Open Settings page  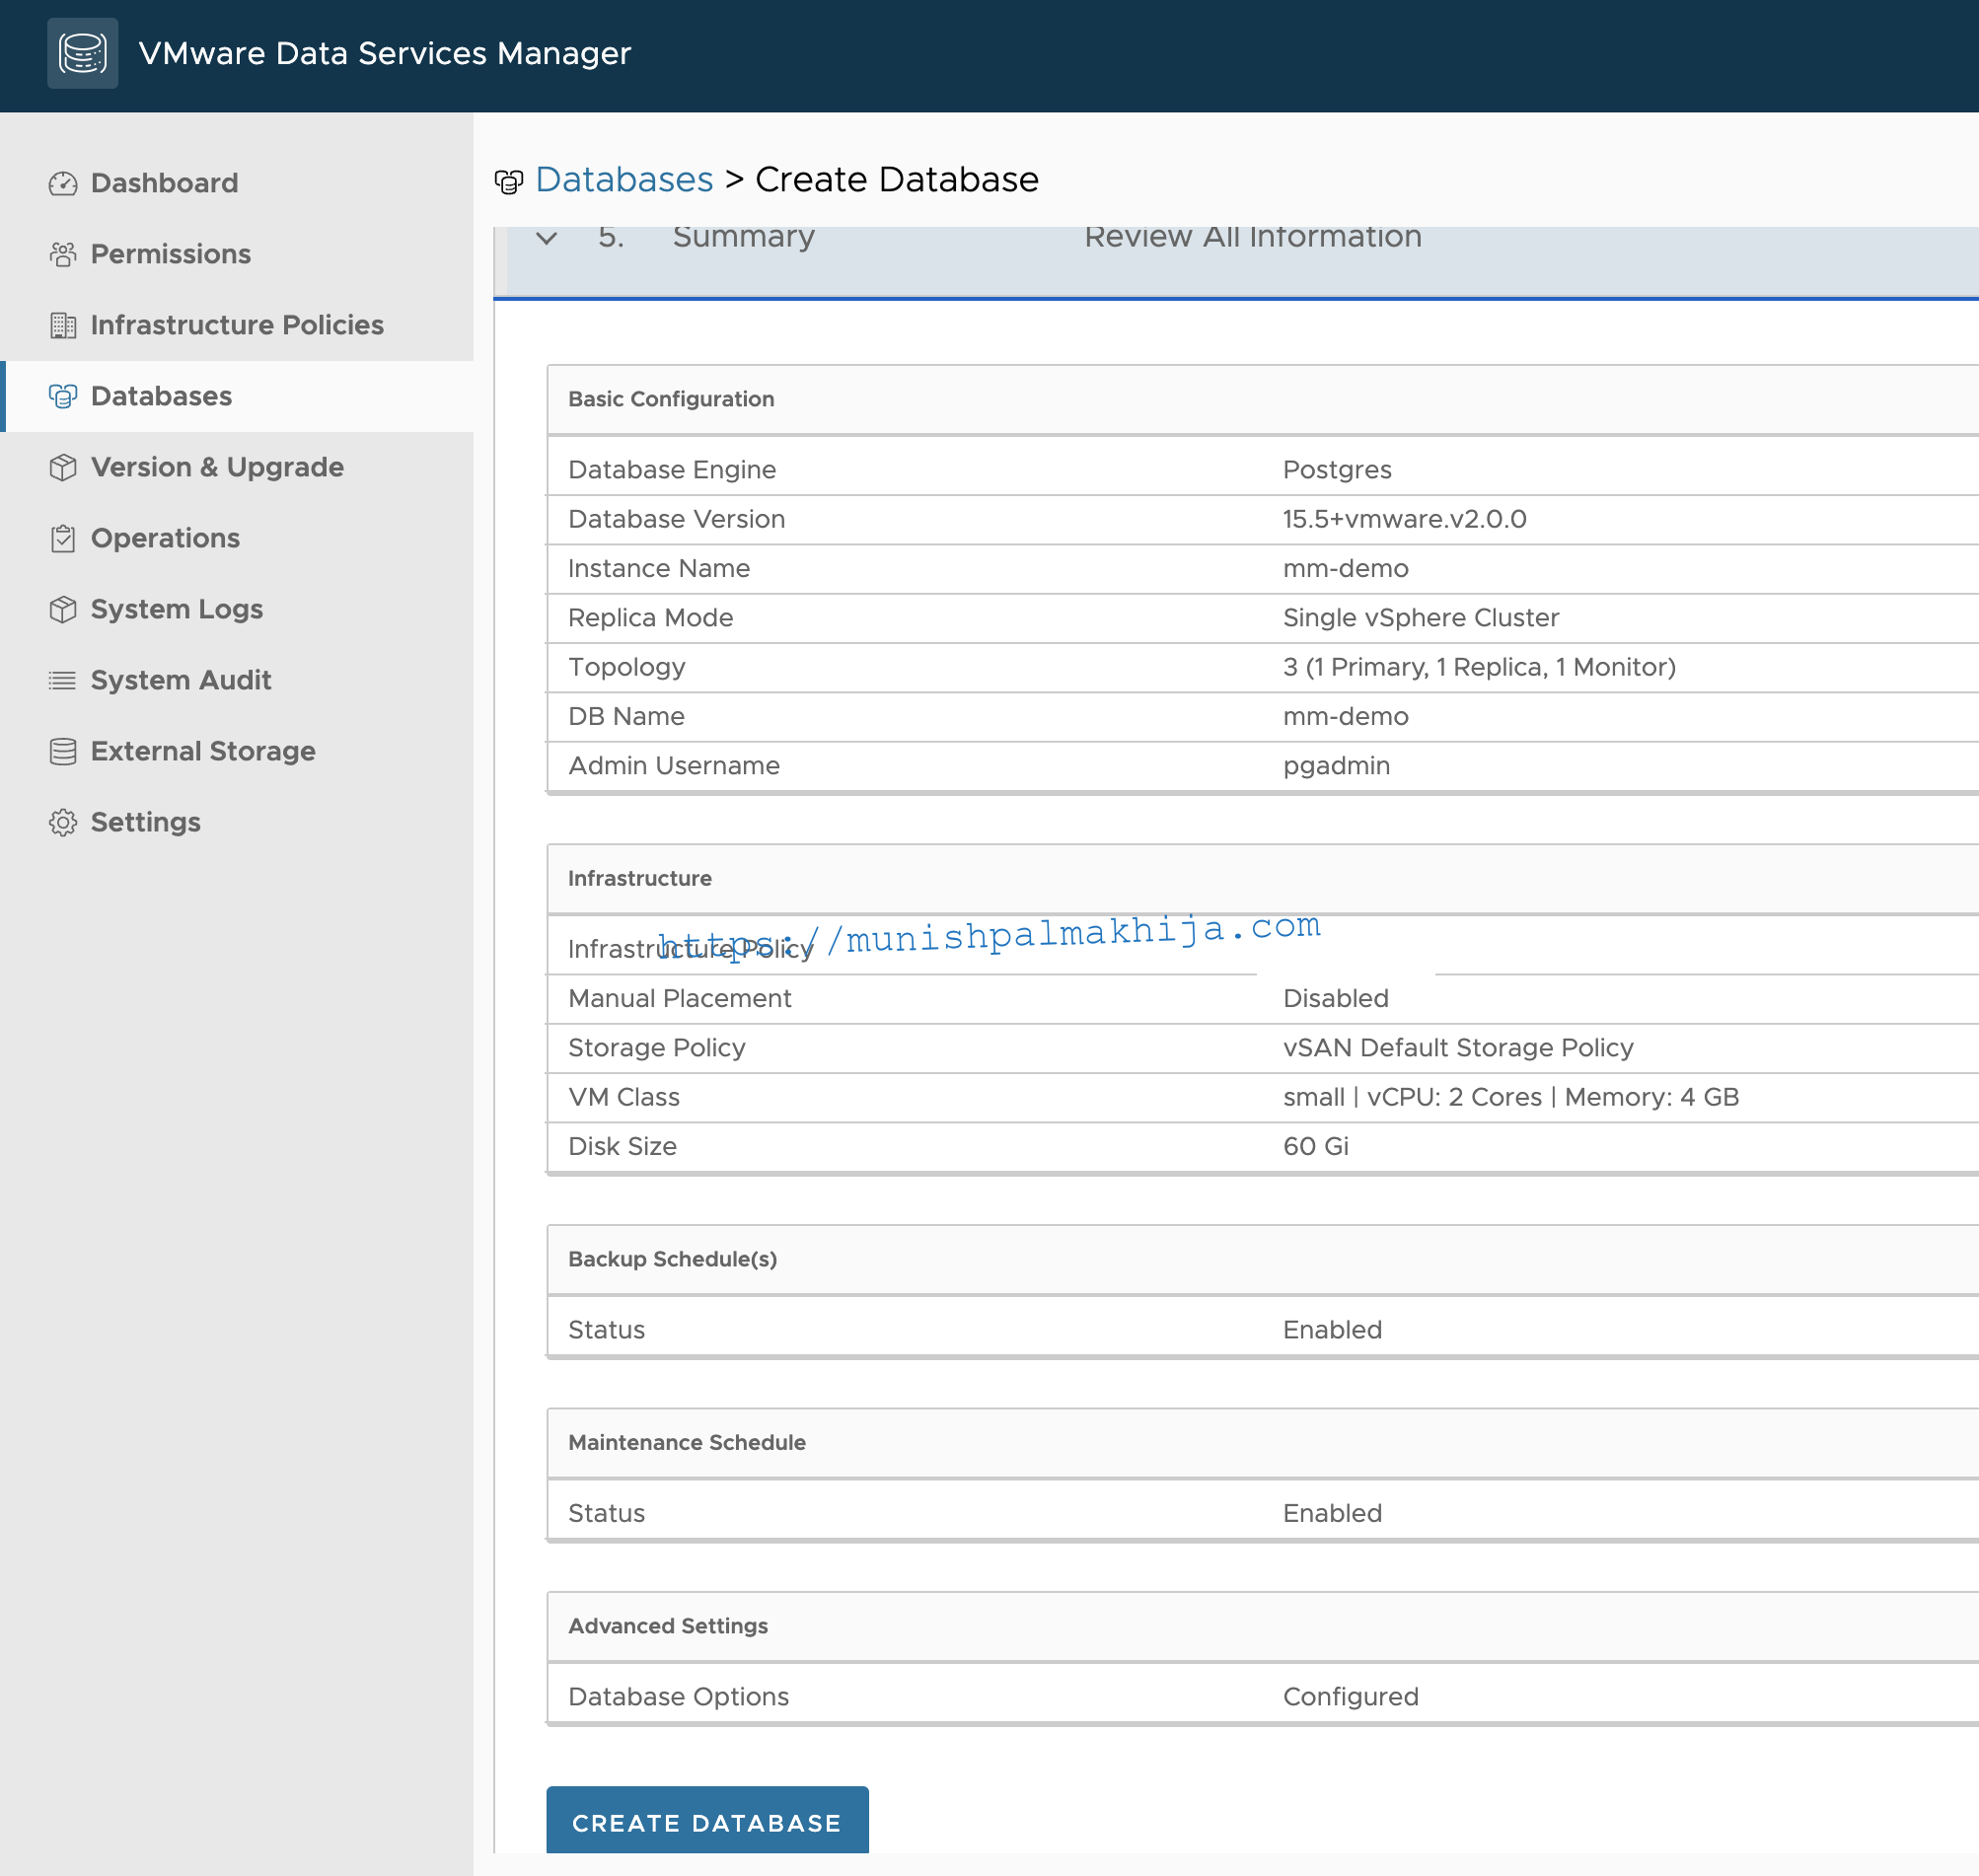click(x=237, y=823)
